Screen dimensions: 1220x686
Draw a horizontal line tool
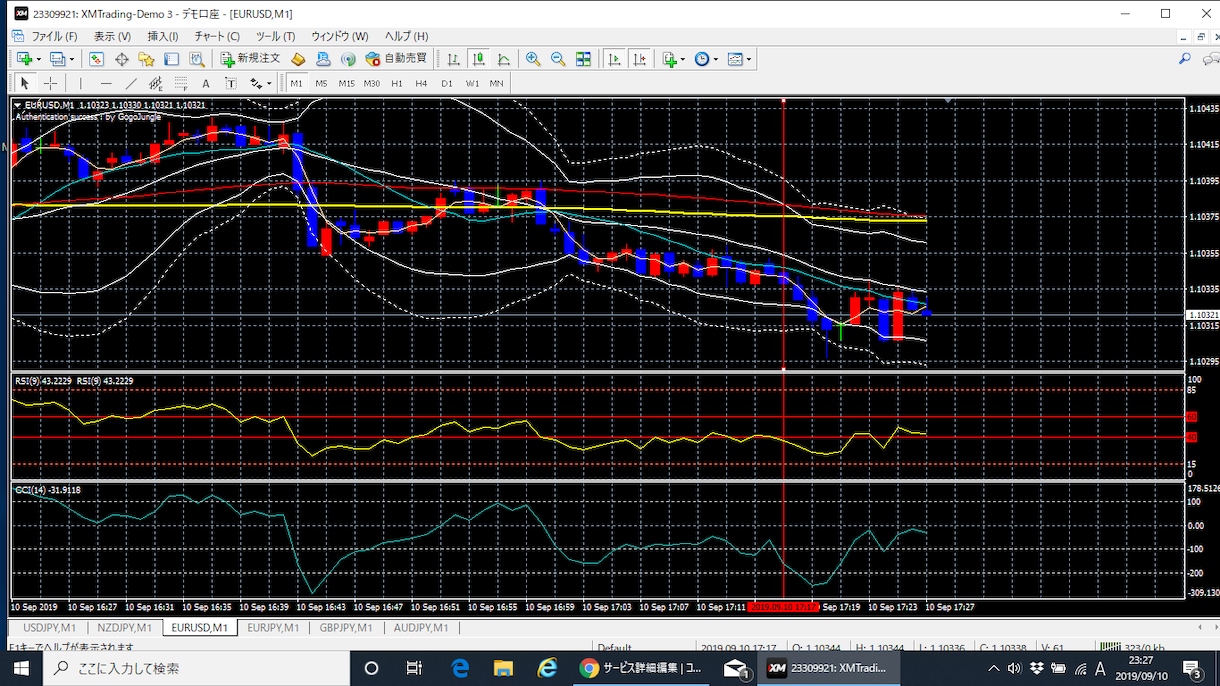[x=106, y=83]
